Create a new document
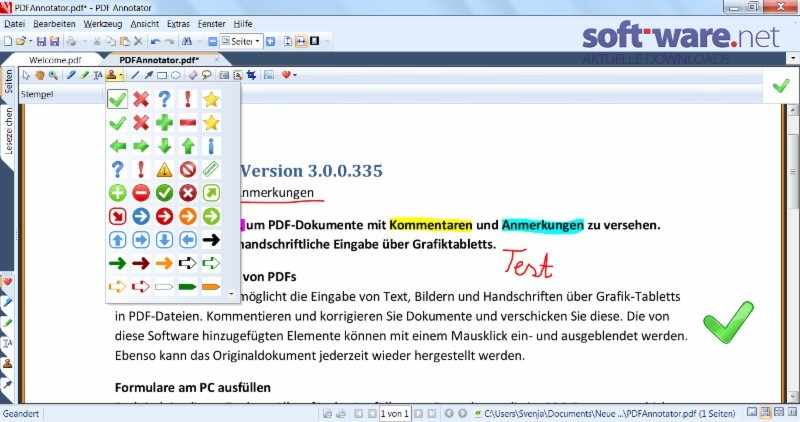This screenshot has height=422, width=800. pos(8,41)
